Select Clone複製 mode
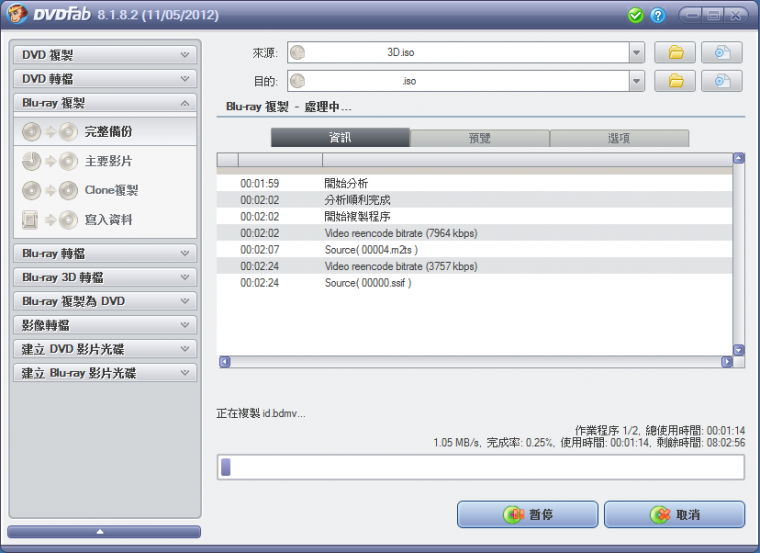 click(105, 190)
